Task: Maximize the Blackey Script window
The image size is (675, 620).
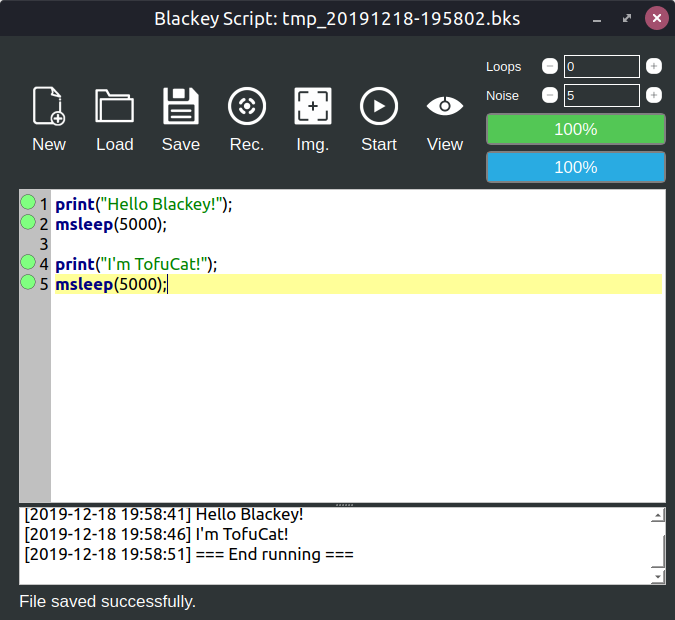Action: (x=627, y=18)
